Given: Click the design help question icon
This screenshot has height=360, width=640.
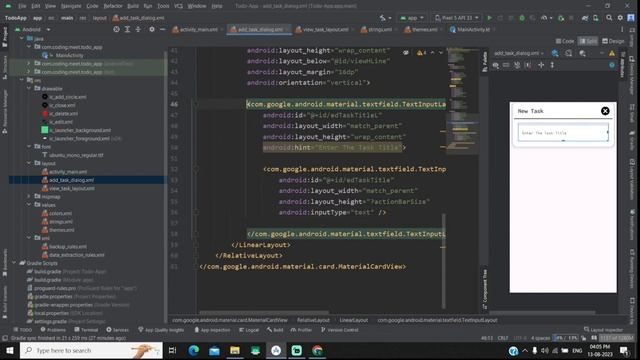Looking at the screenshot, I should [612, 65].
